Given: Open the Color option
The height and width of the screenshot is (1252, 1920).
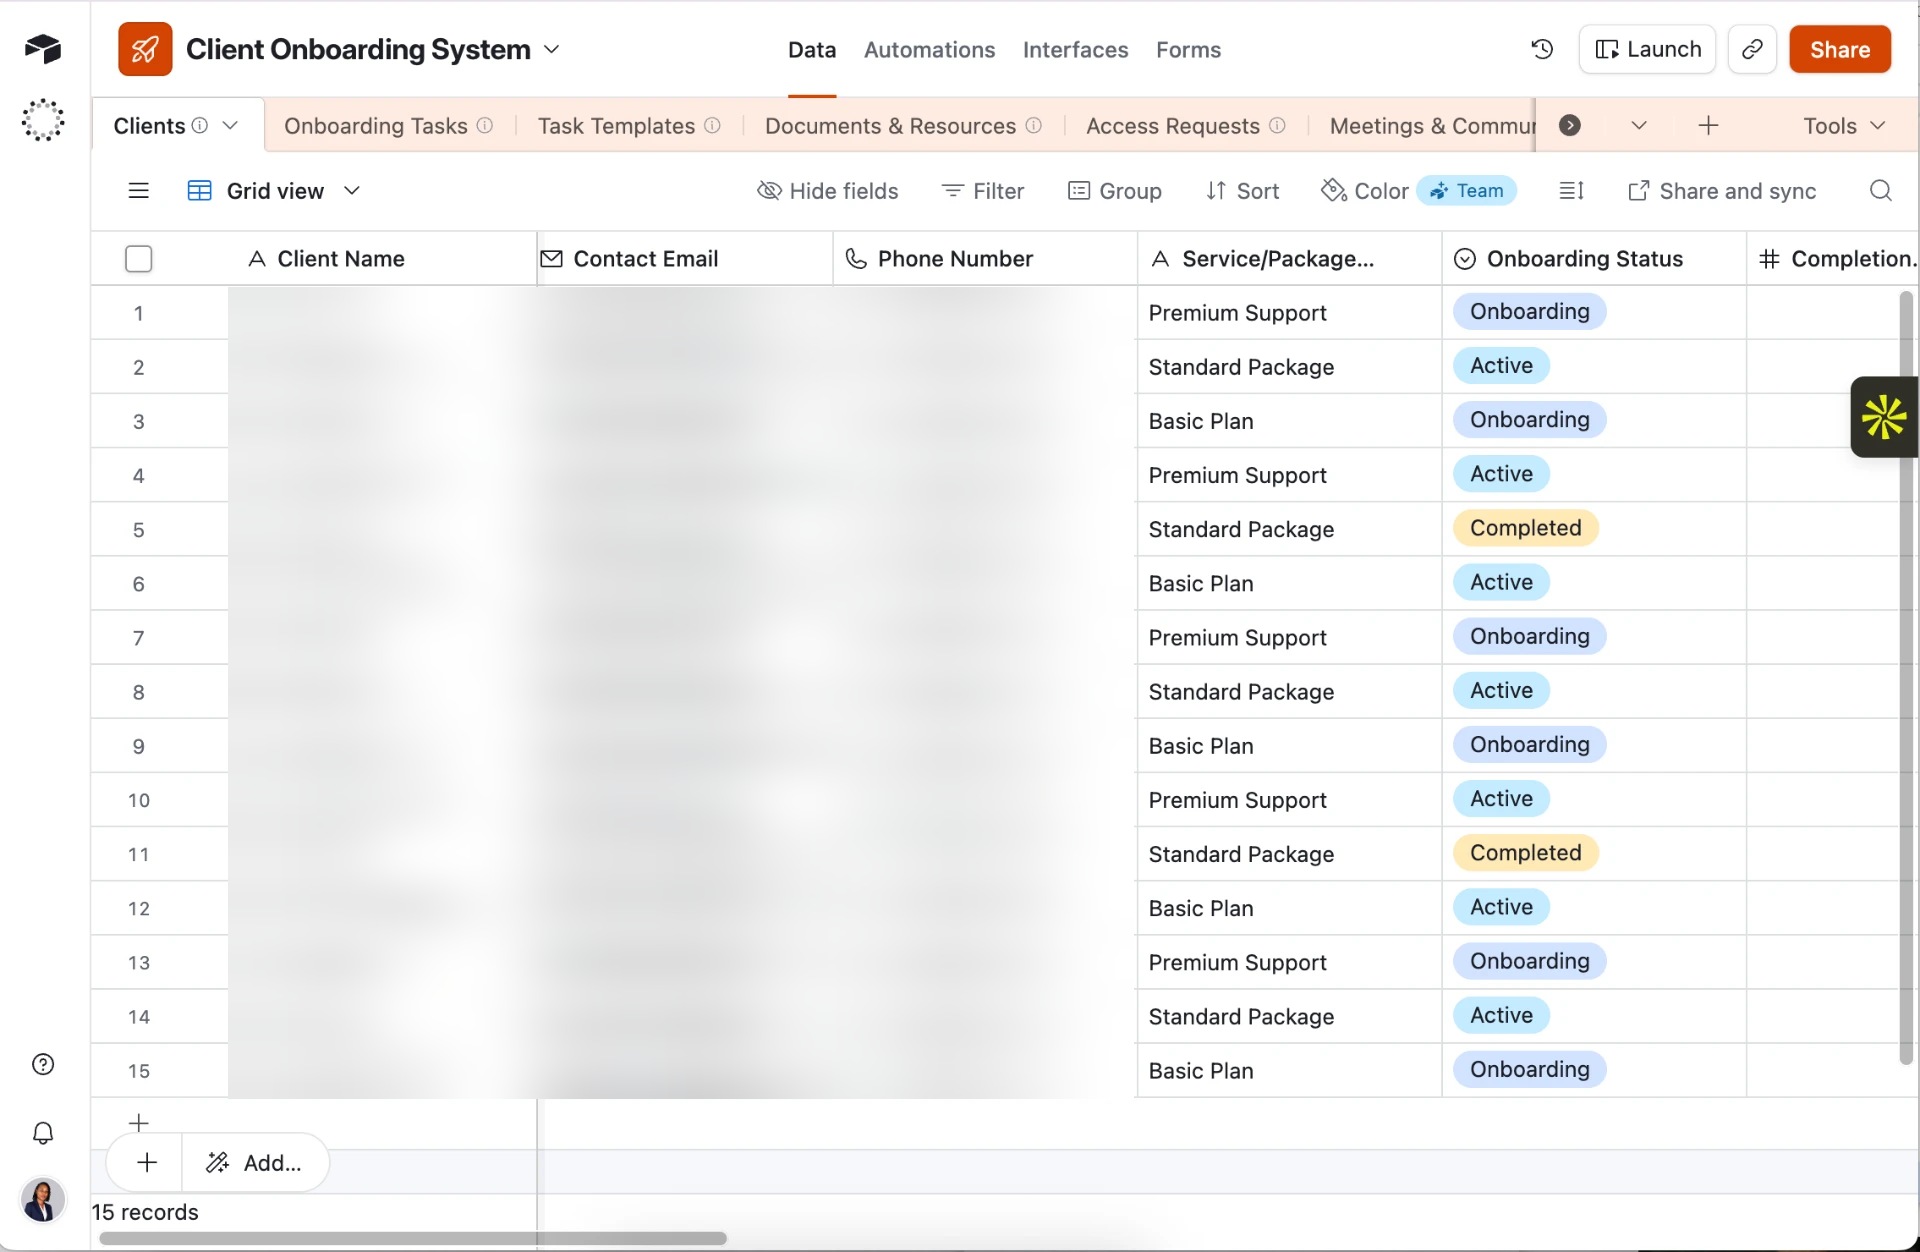Looking at the screenshot, I should coord(1365,191).
